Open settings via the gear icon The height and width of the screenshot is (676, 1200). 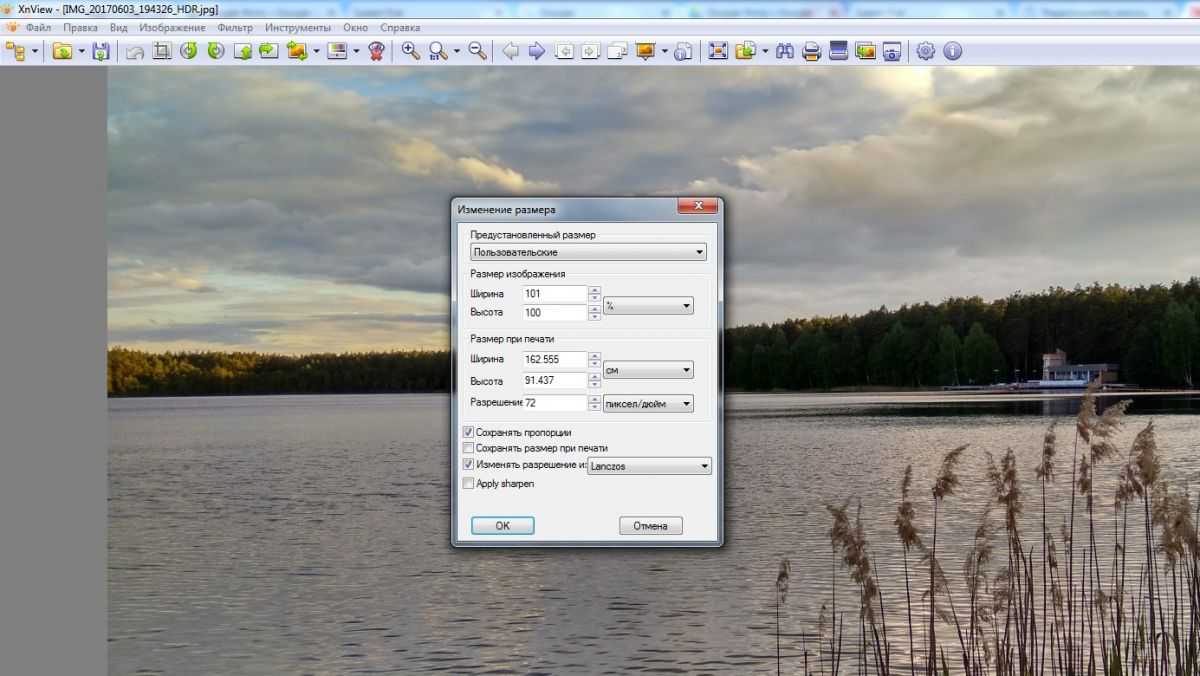tap(926, 51)
